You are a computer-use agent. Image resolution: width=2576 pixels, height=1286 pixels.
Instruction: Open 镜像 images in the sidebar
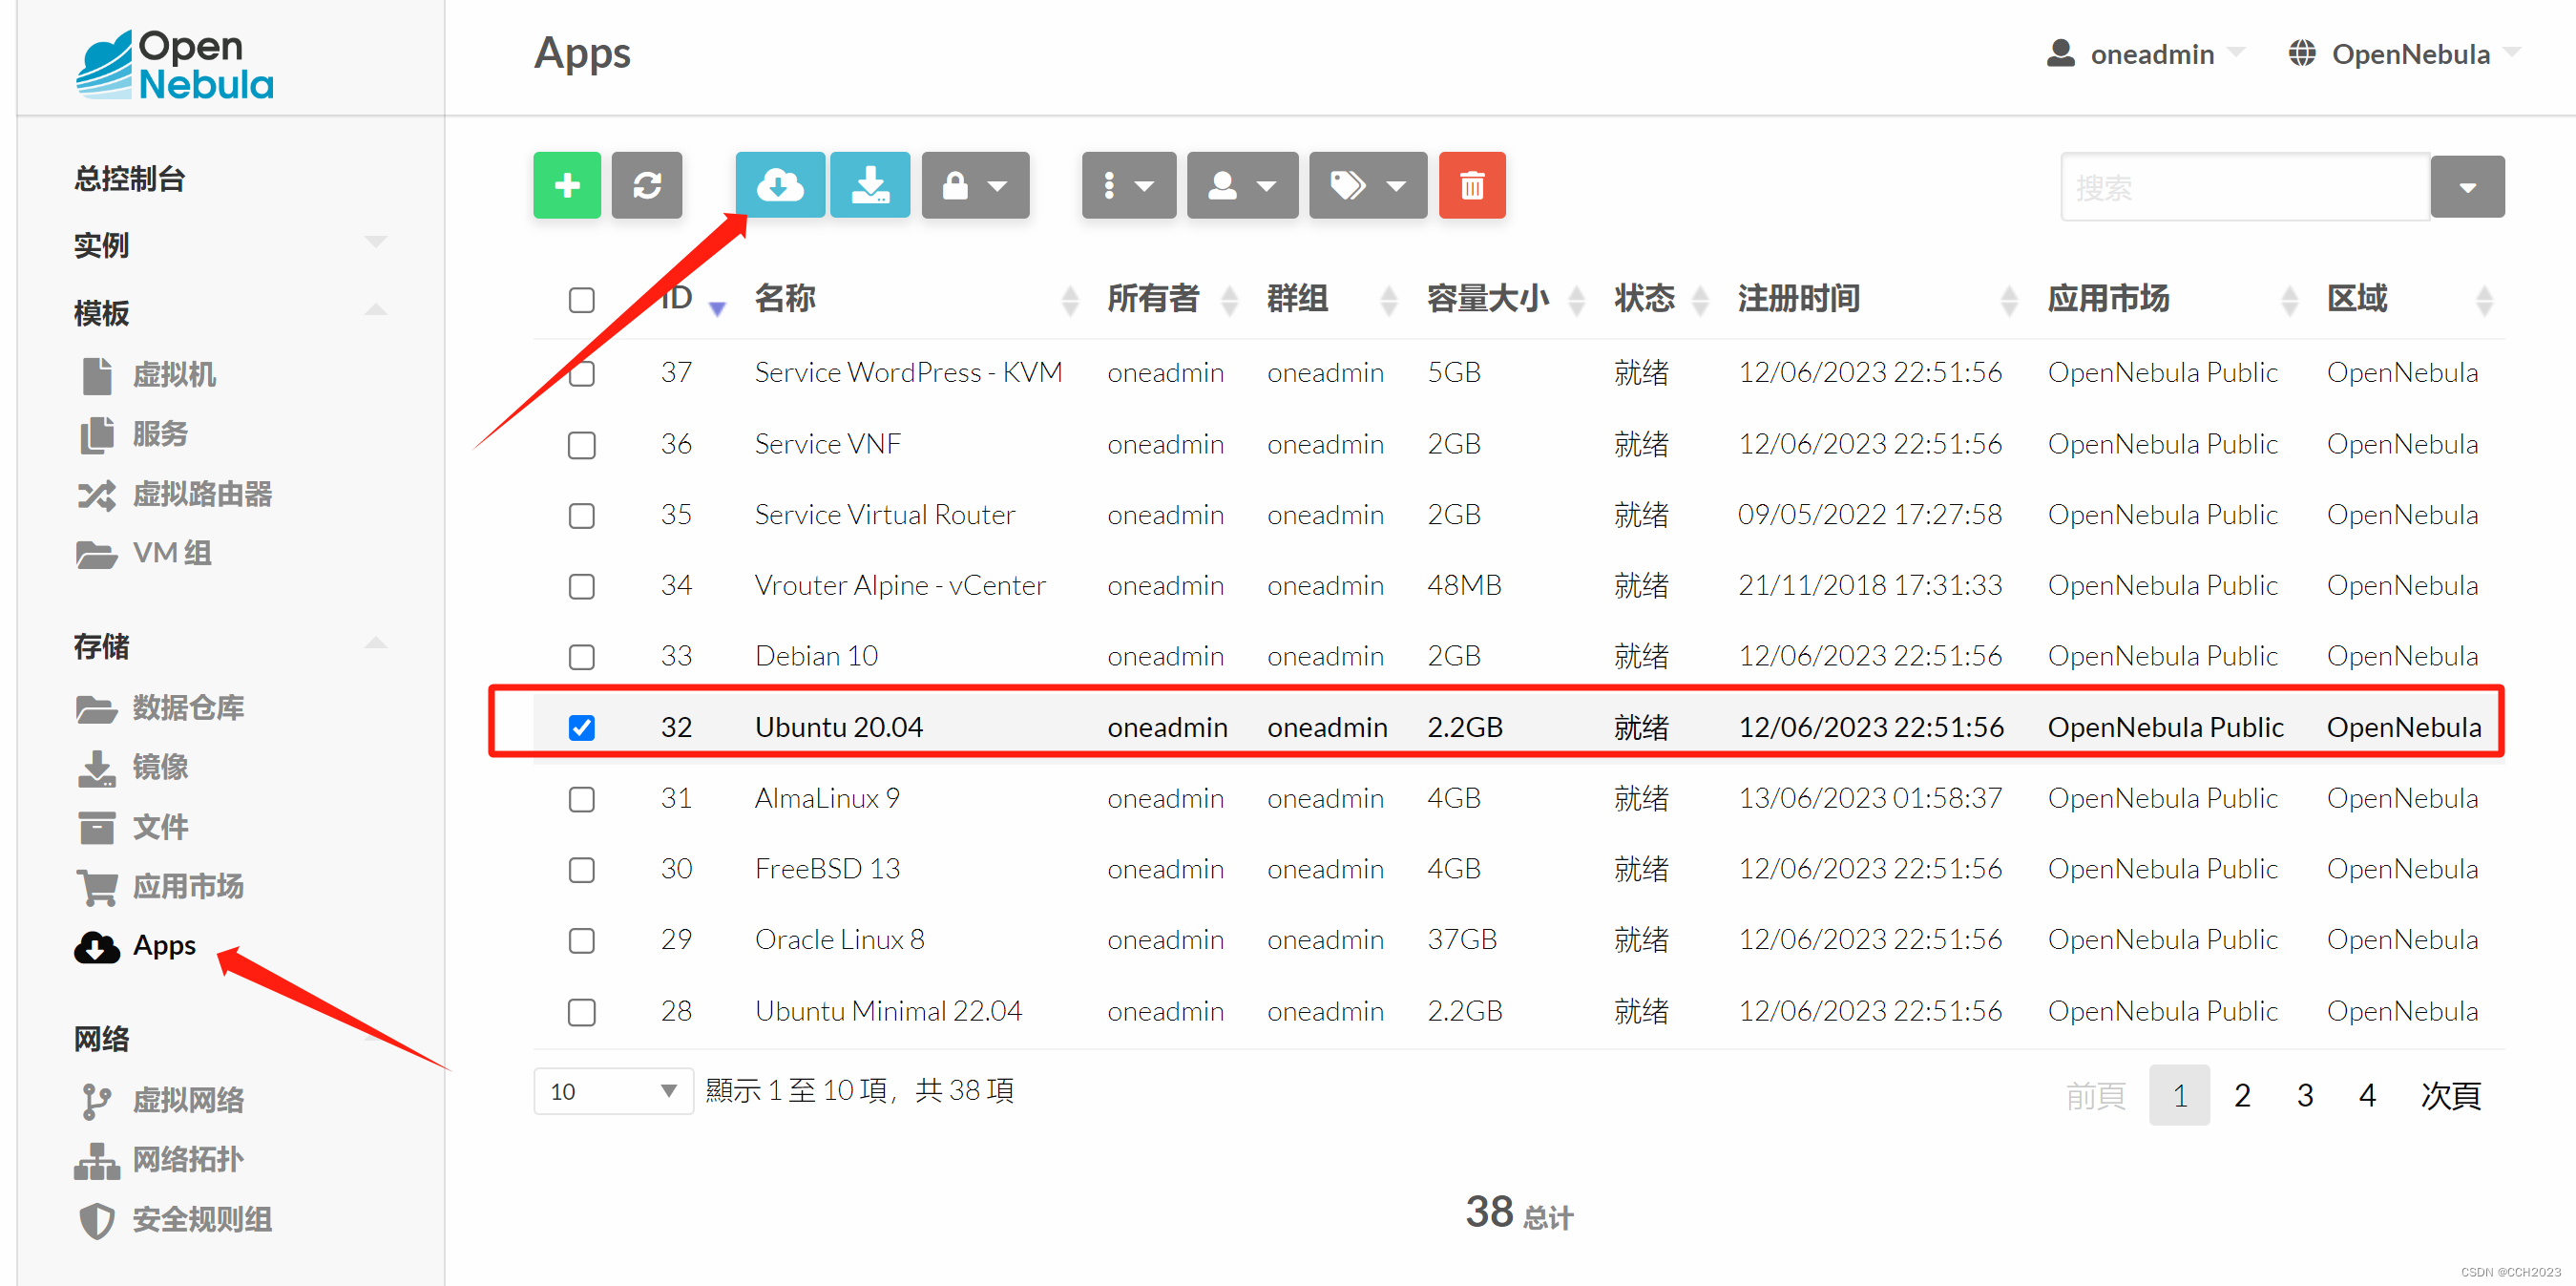[x=160, y=767]
